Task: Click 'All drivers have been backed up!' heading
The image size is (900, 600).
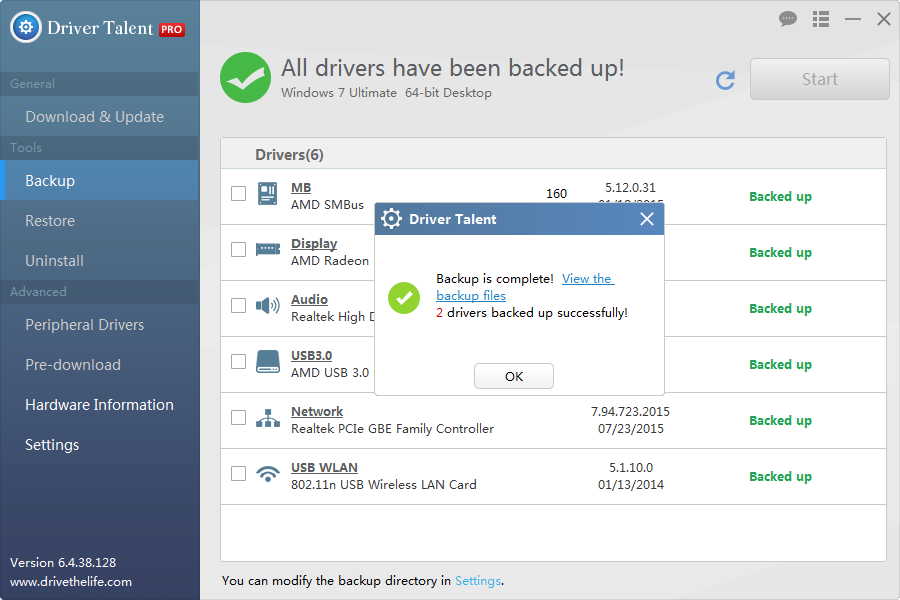Action: (x=452, y=68)
